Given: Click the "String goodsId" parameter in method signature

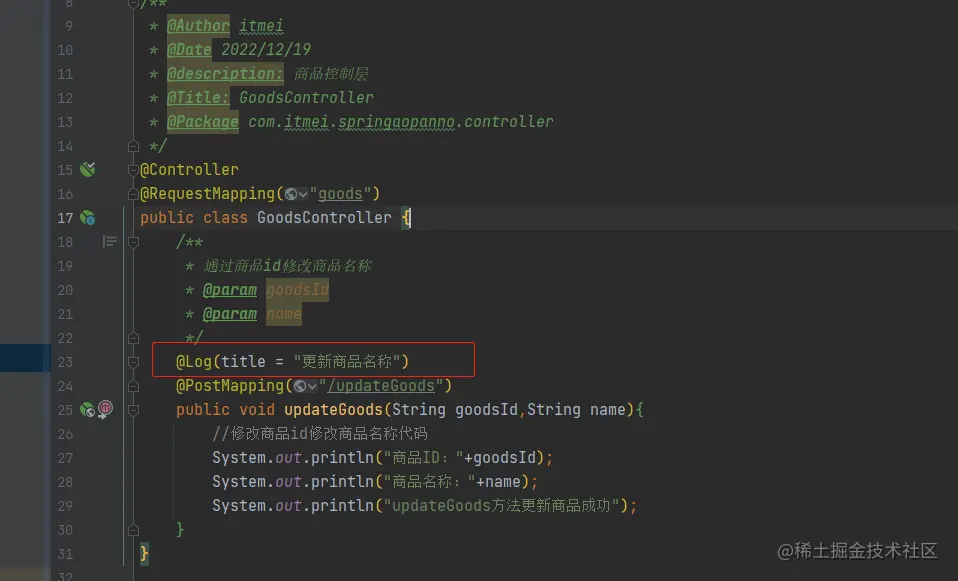Looking at the screenshot, I should pyautogui.click(x=455, y=409).
